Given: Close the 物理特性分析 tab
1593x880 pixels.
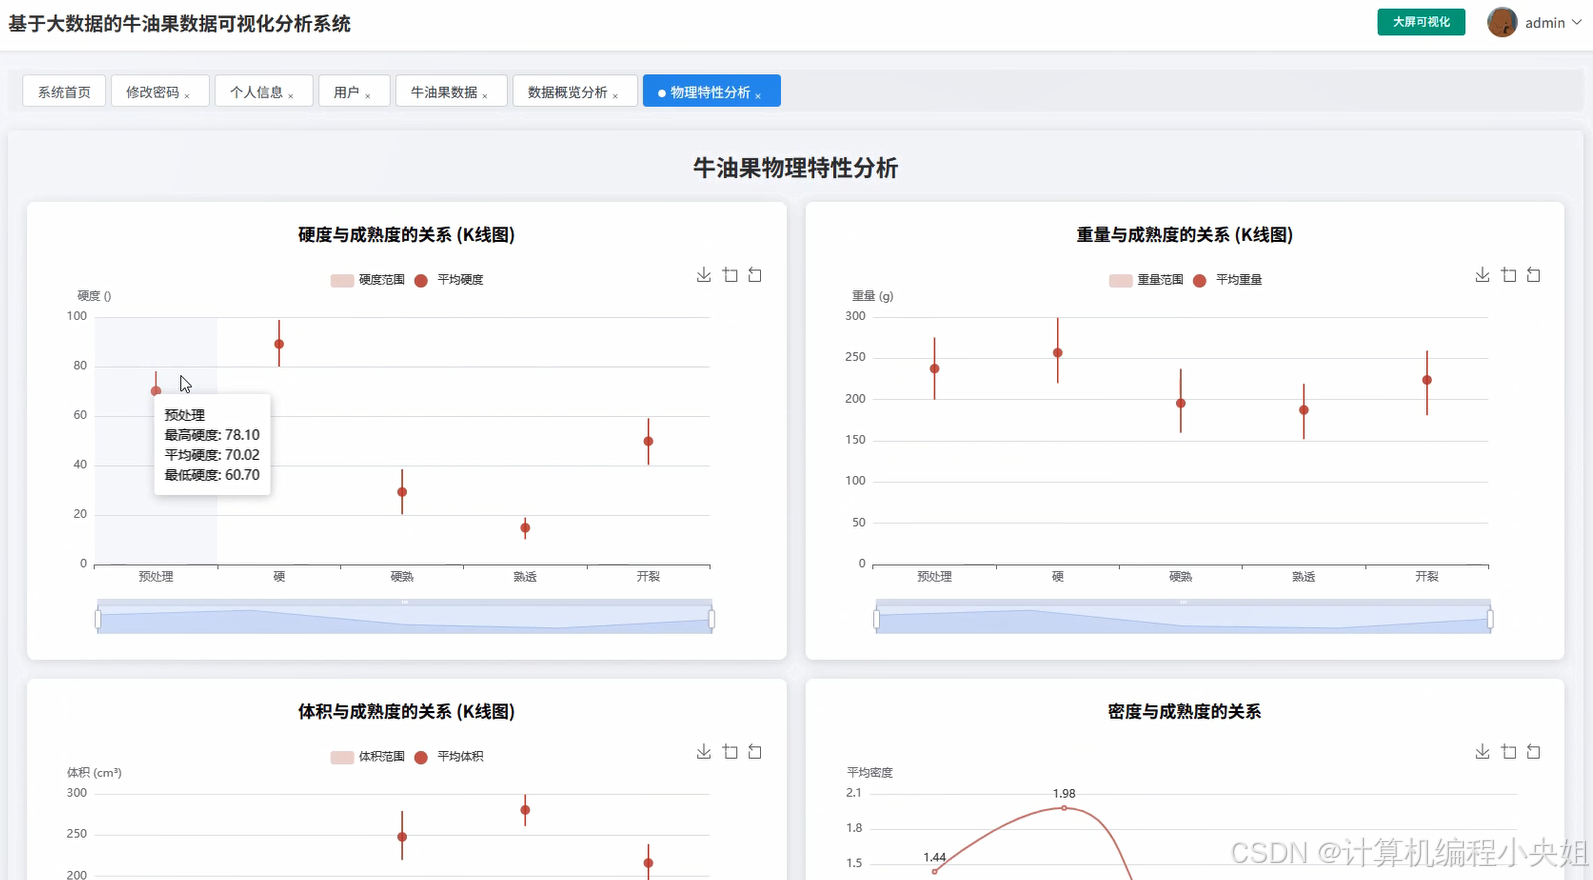Looking at the screenshot, I should [x=758, y=96].
